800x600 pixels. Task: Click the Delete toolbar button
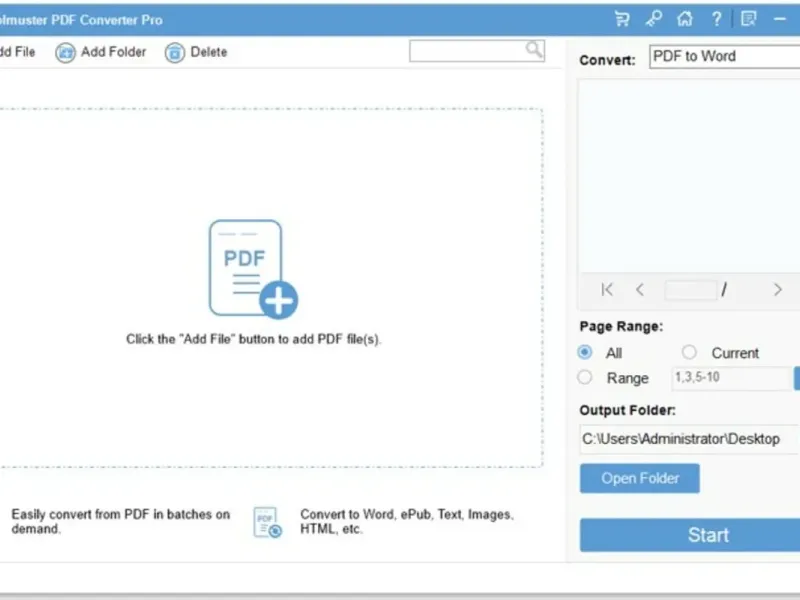pyautogui.click(x=196, y=52)
